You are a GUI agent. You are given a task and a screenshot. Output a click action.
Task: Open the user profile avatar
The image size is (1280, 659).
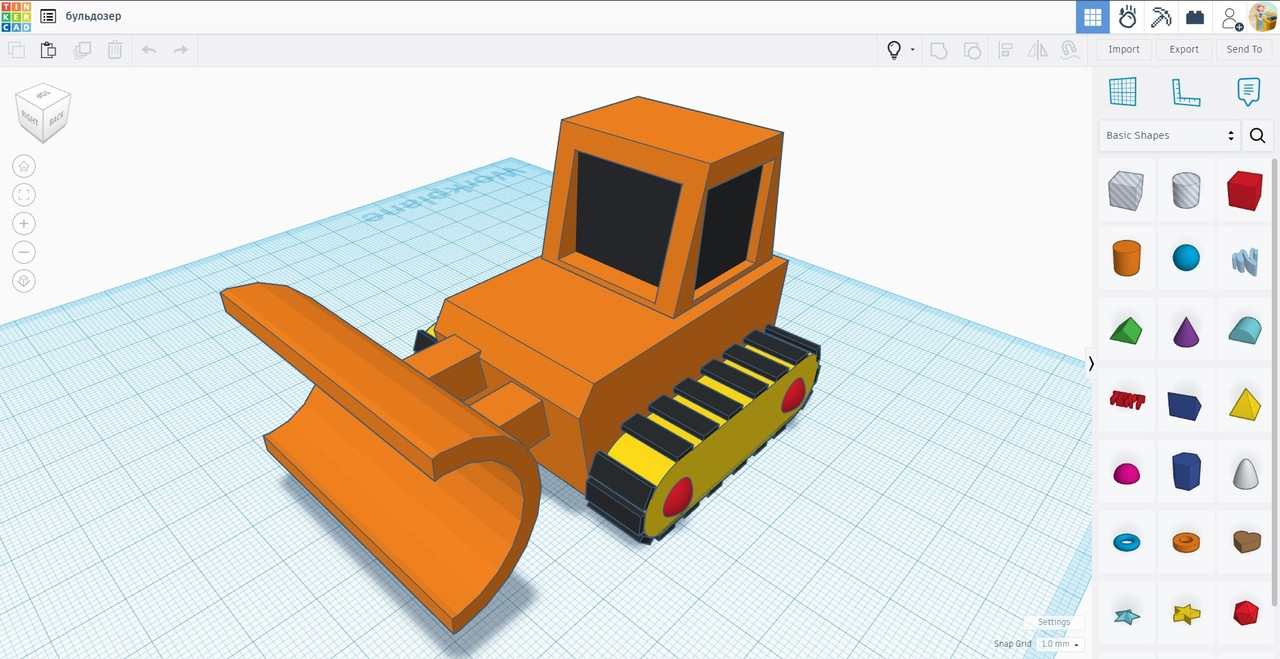[x=1262, y=17]
